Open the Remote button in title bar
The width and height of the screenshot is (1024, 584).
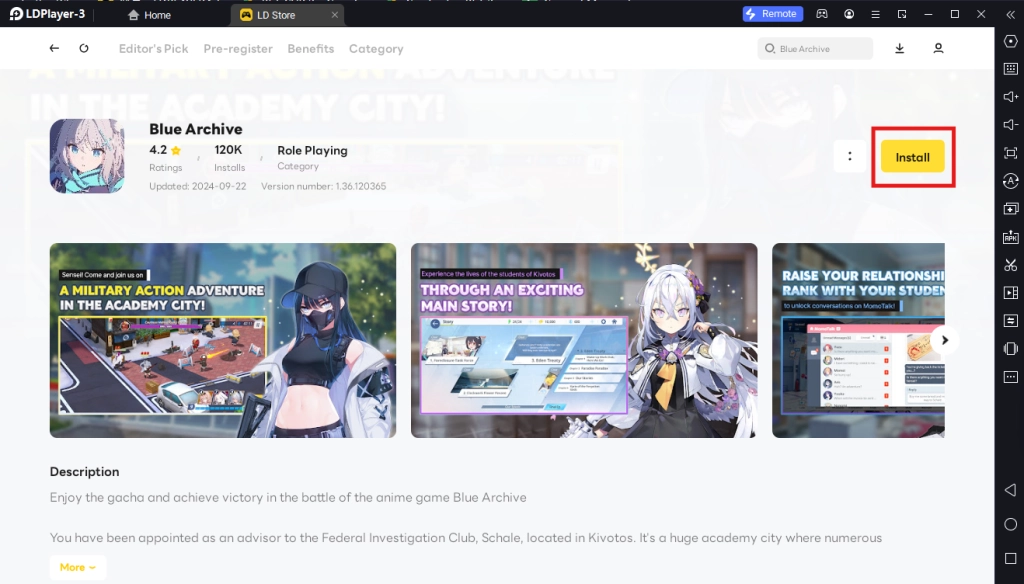pyautogui.click(x=773, y=14)
